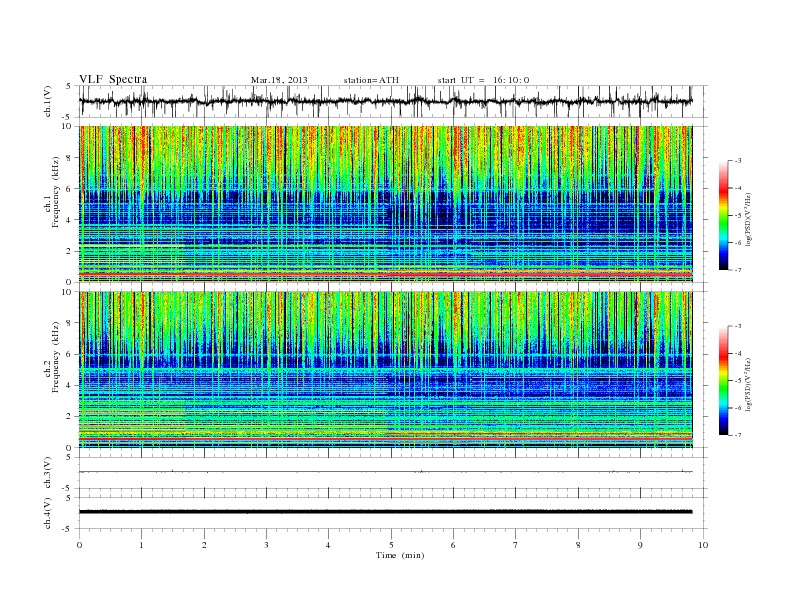
Task: Click inside the ch.2 frequency spectrogram
Action: coord(385,370)
